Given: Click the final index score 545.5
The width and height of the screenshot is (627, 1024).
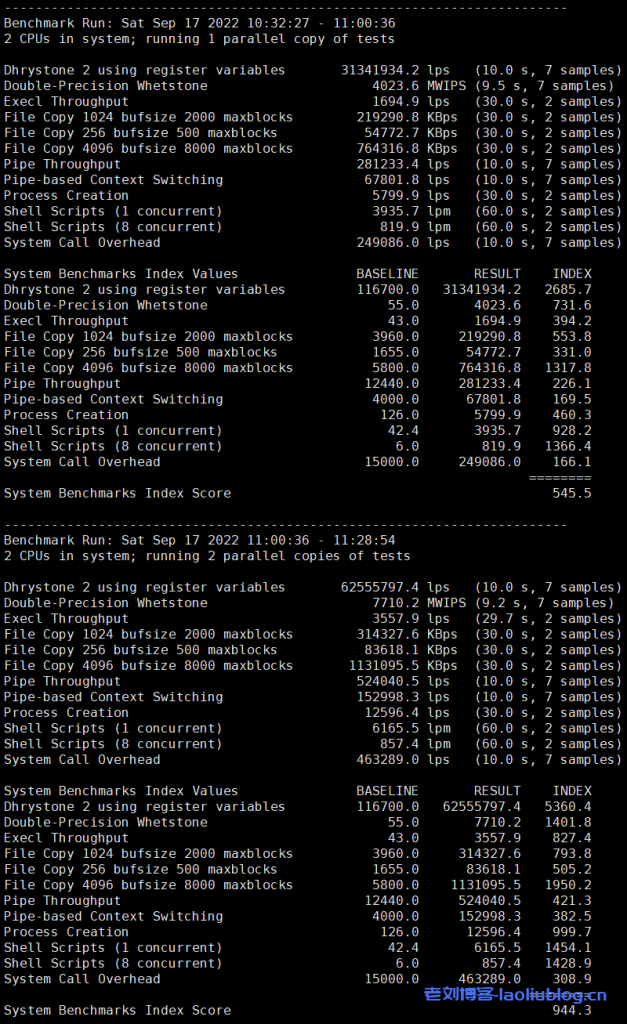Looking at the screenshot, I should [x=575, y=493].
